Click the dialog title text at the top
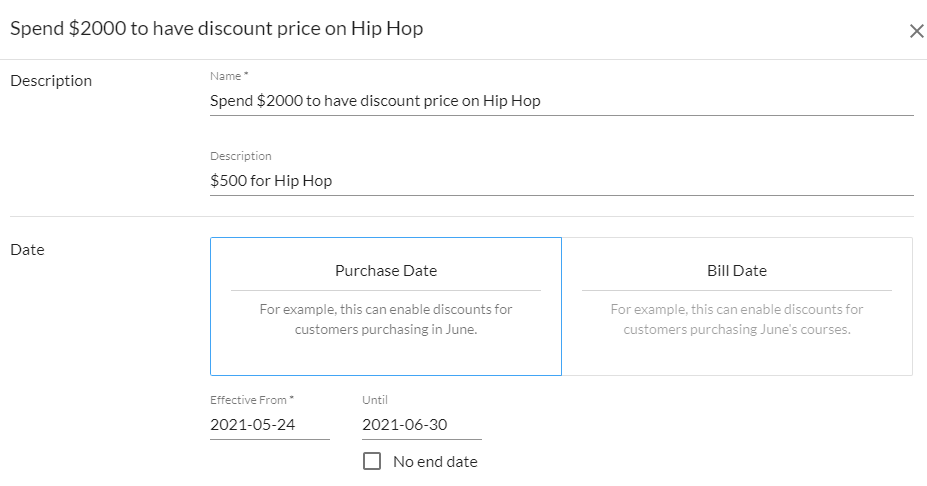Viewport: 927px width, 486px height. pyautogui.click(x=216, y=29)
